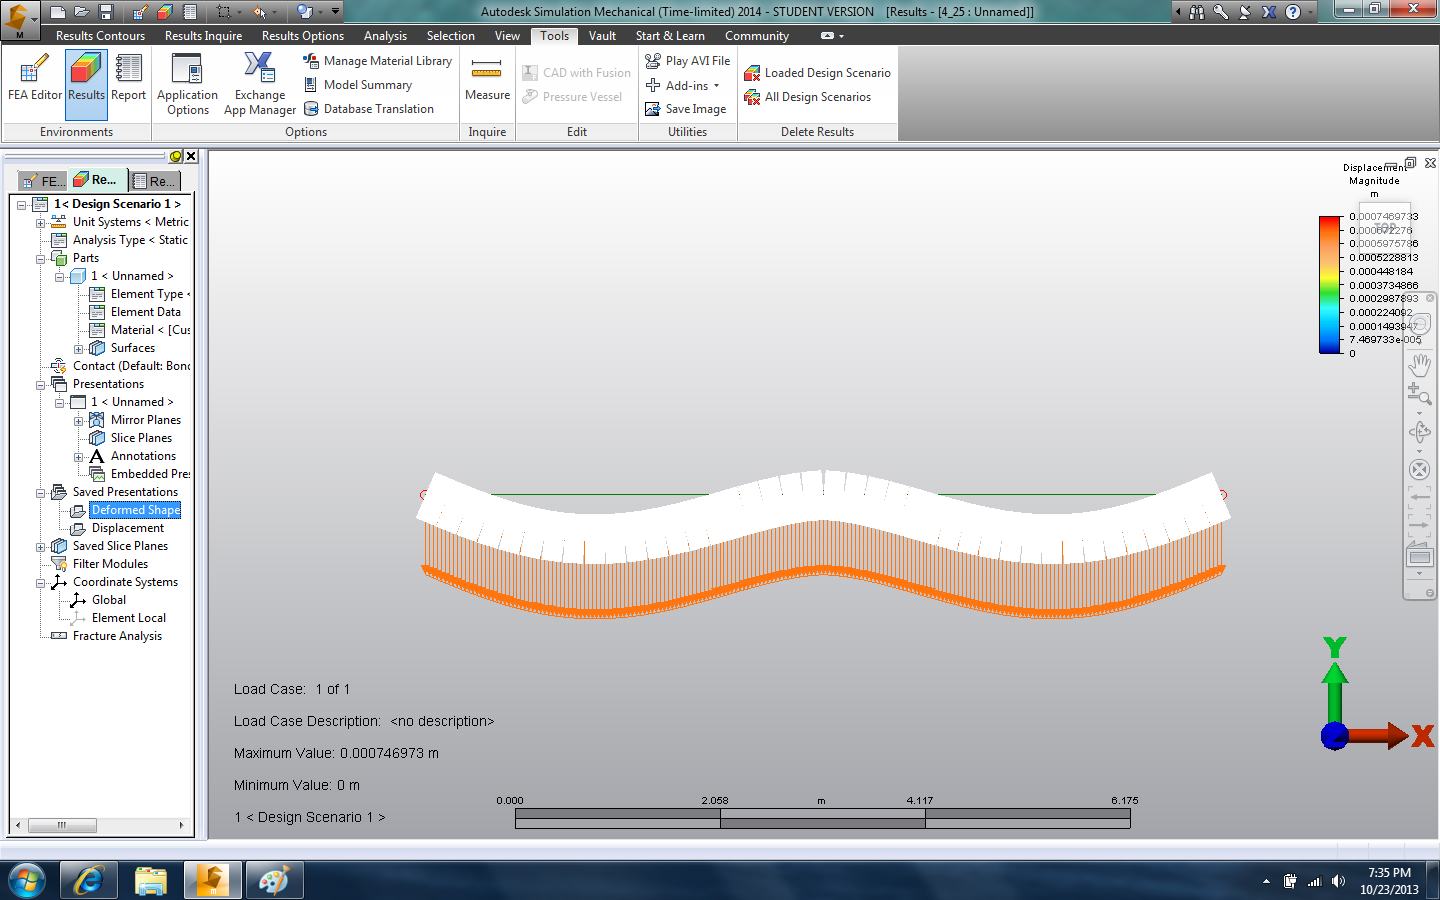Click Save Image utility

coord(685,109)
